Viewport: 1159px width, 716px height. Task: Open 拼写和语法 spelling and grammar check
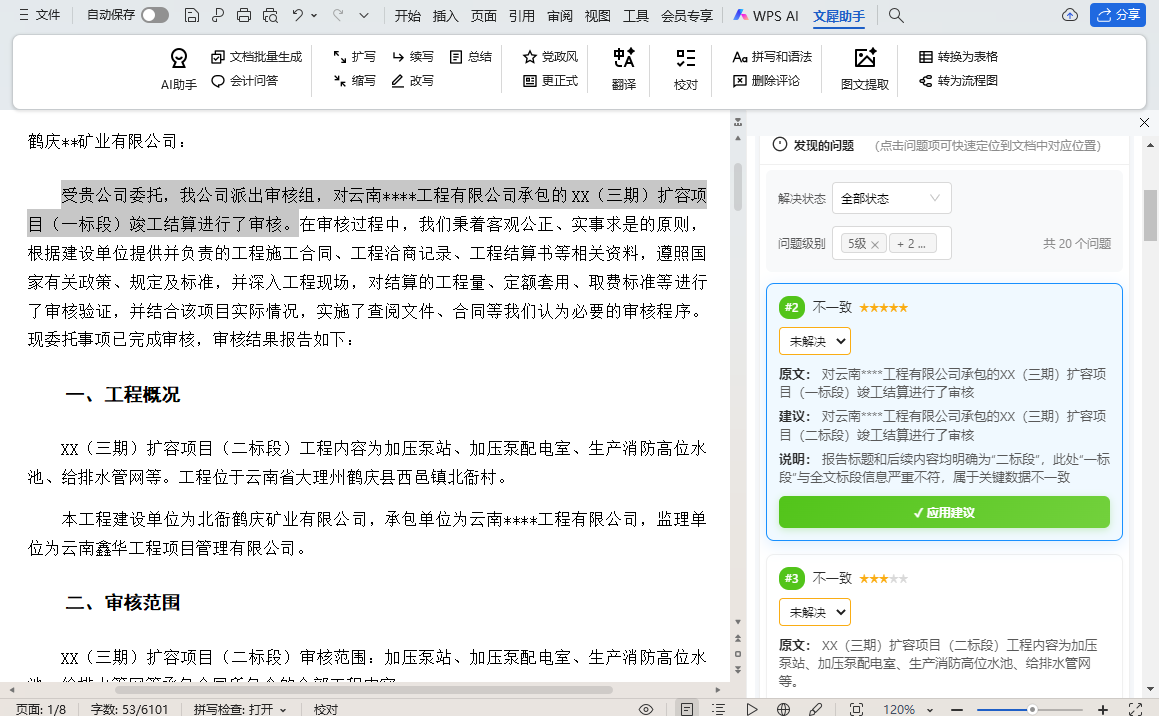[771, 57]
